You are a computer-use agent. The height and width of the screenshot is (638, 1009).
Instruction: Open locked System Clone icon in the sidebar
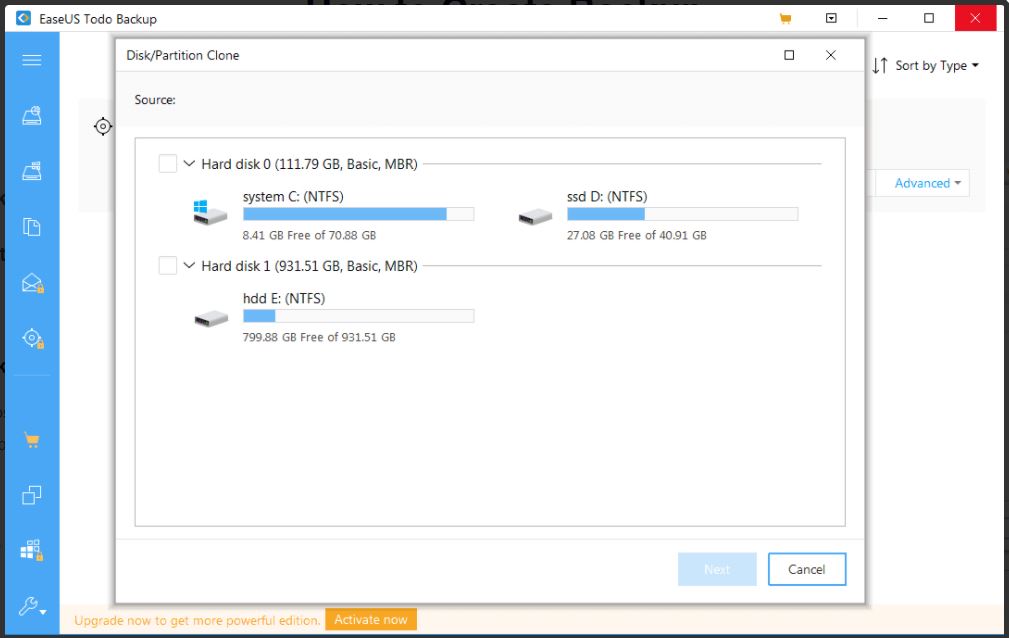[32, 550]
